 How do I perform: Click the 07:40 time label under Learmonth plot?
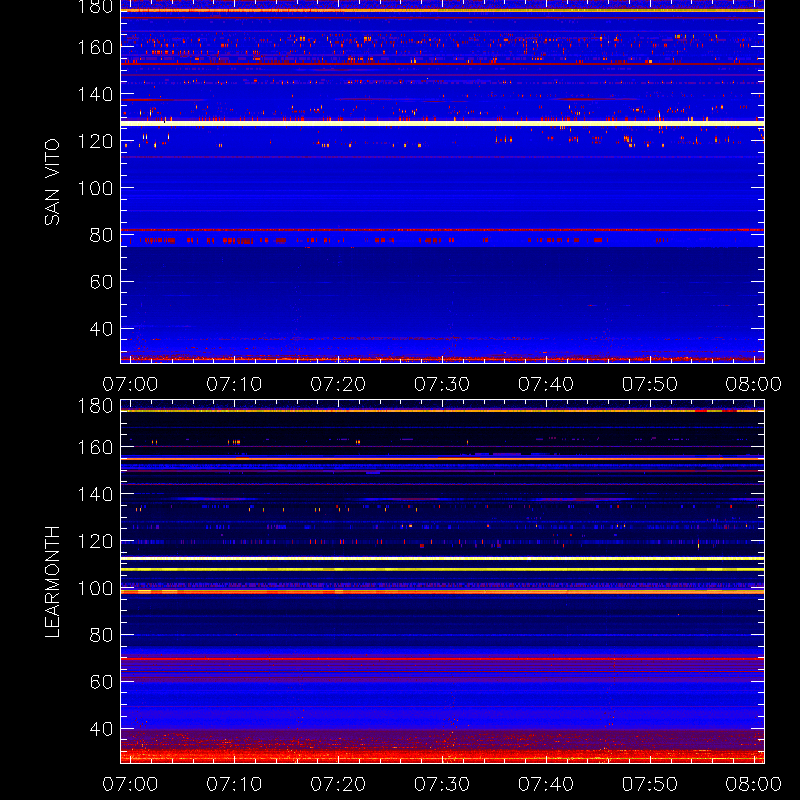click(546, 784)
